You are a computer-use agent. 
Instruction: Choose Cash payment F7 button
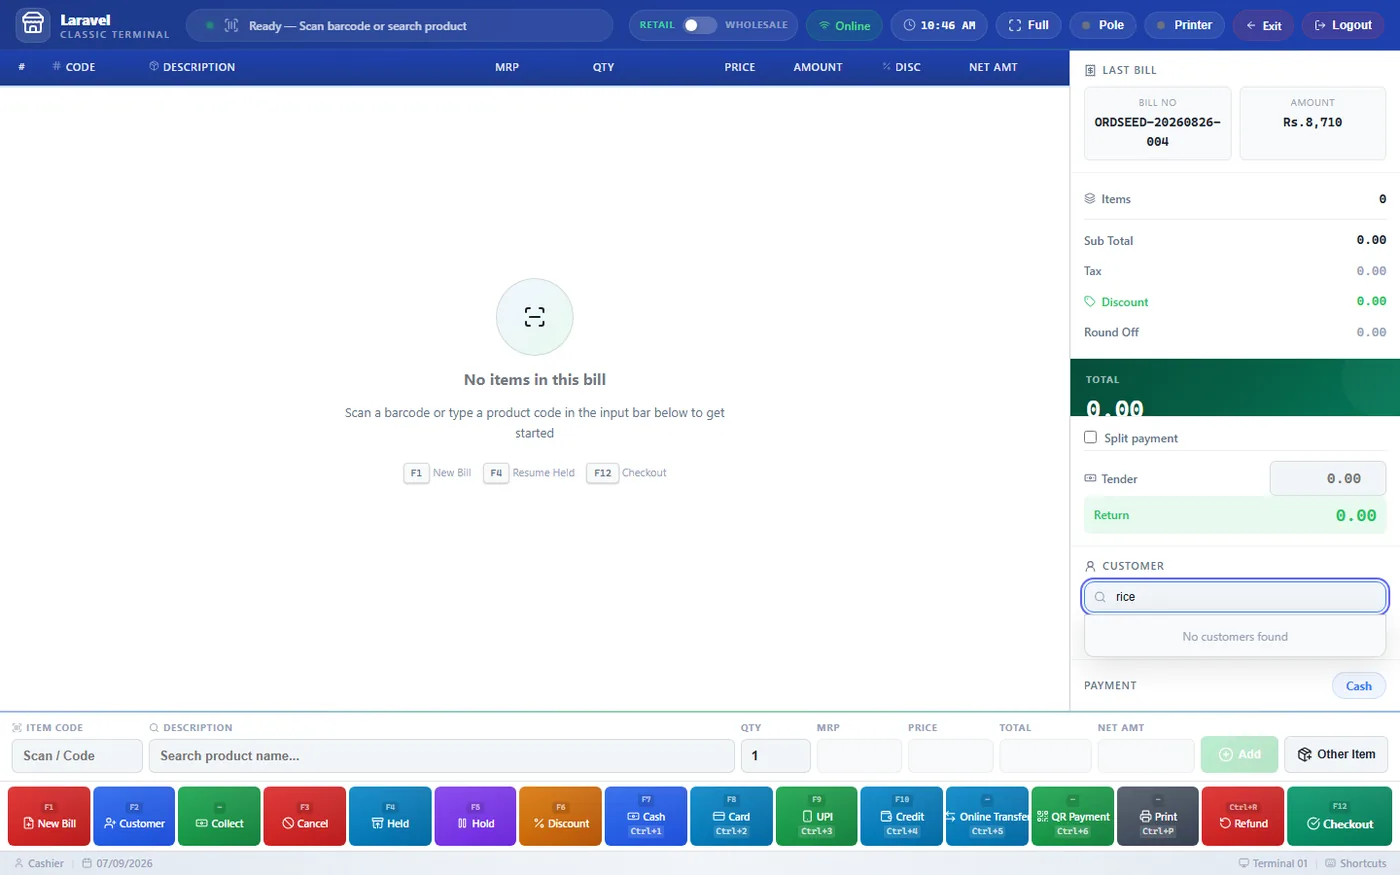(646, 816)
